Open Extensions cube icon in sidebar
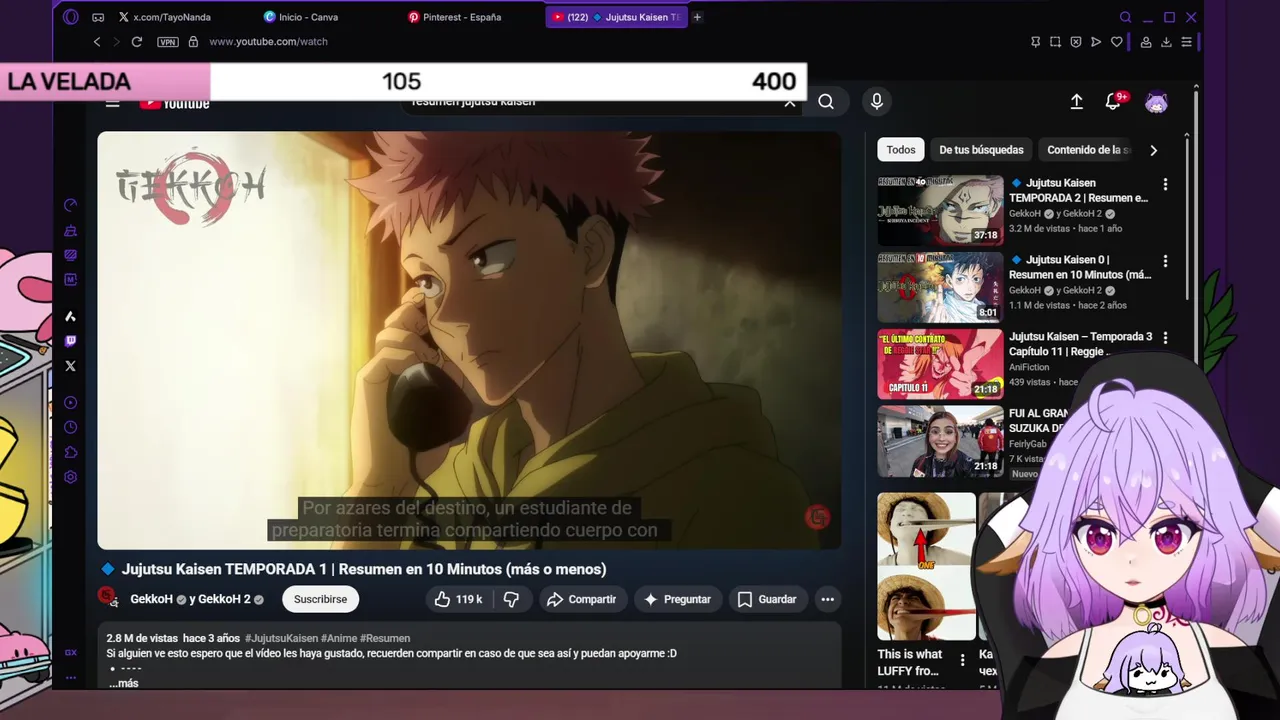This screenshot has height=720, width=1280. point(70,452)
